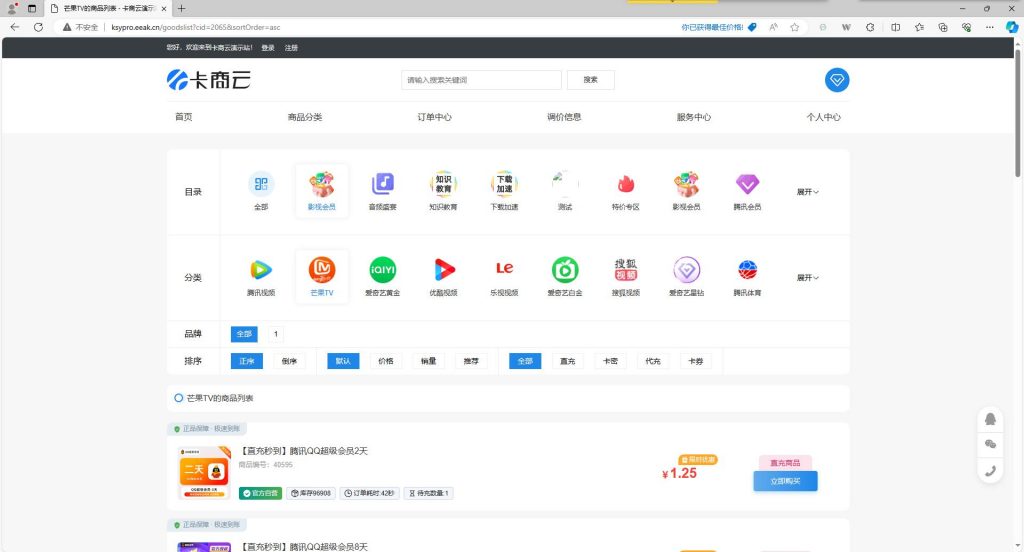Viewport: 1024px width, 552px height.
Task: Open 服务中心 navigation item
Action: pyautogui.click(x=694, y=117)
